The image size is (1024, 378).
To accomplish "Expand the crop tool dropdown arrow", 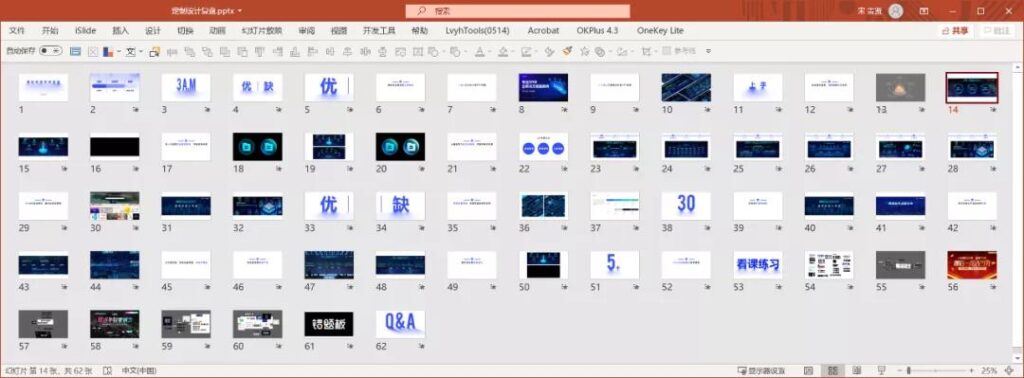I will pos(655,51).
